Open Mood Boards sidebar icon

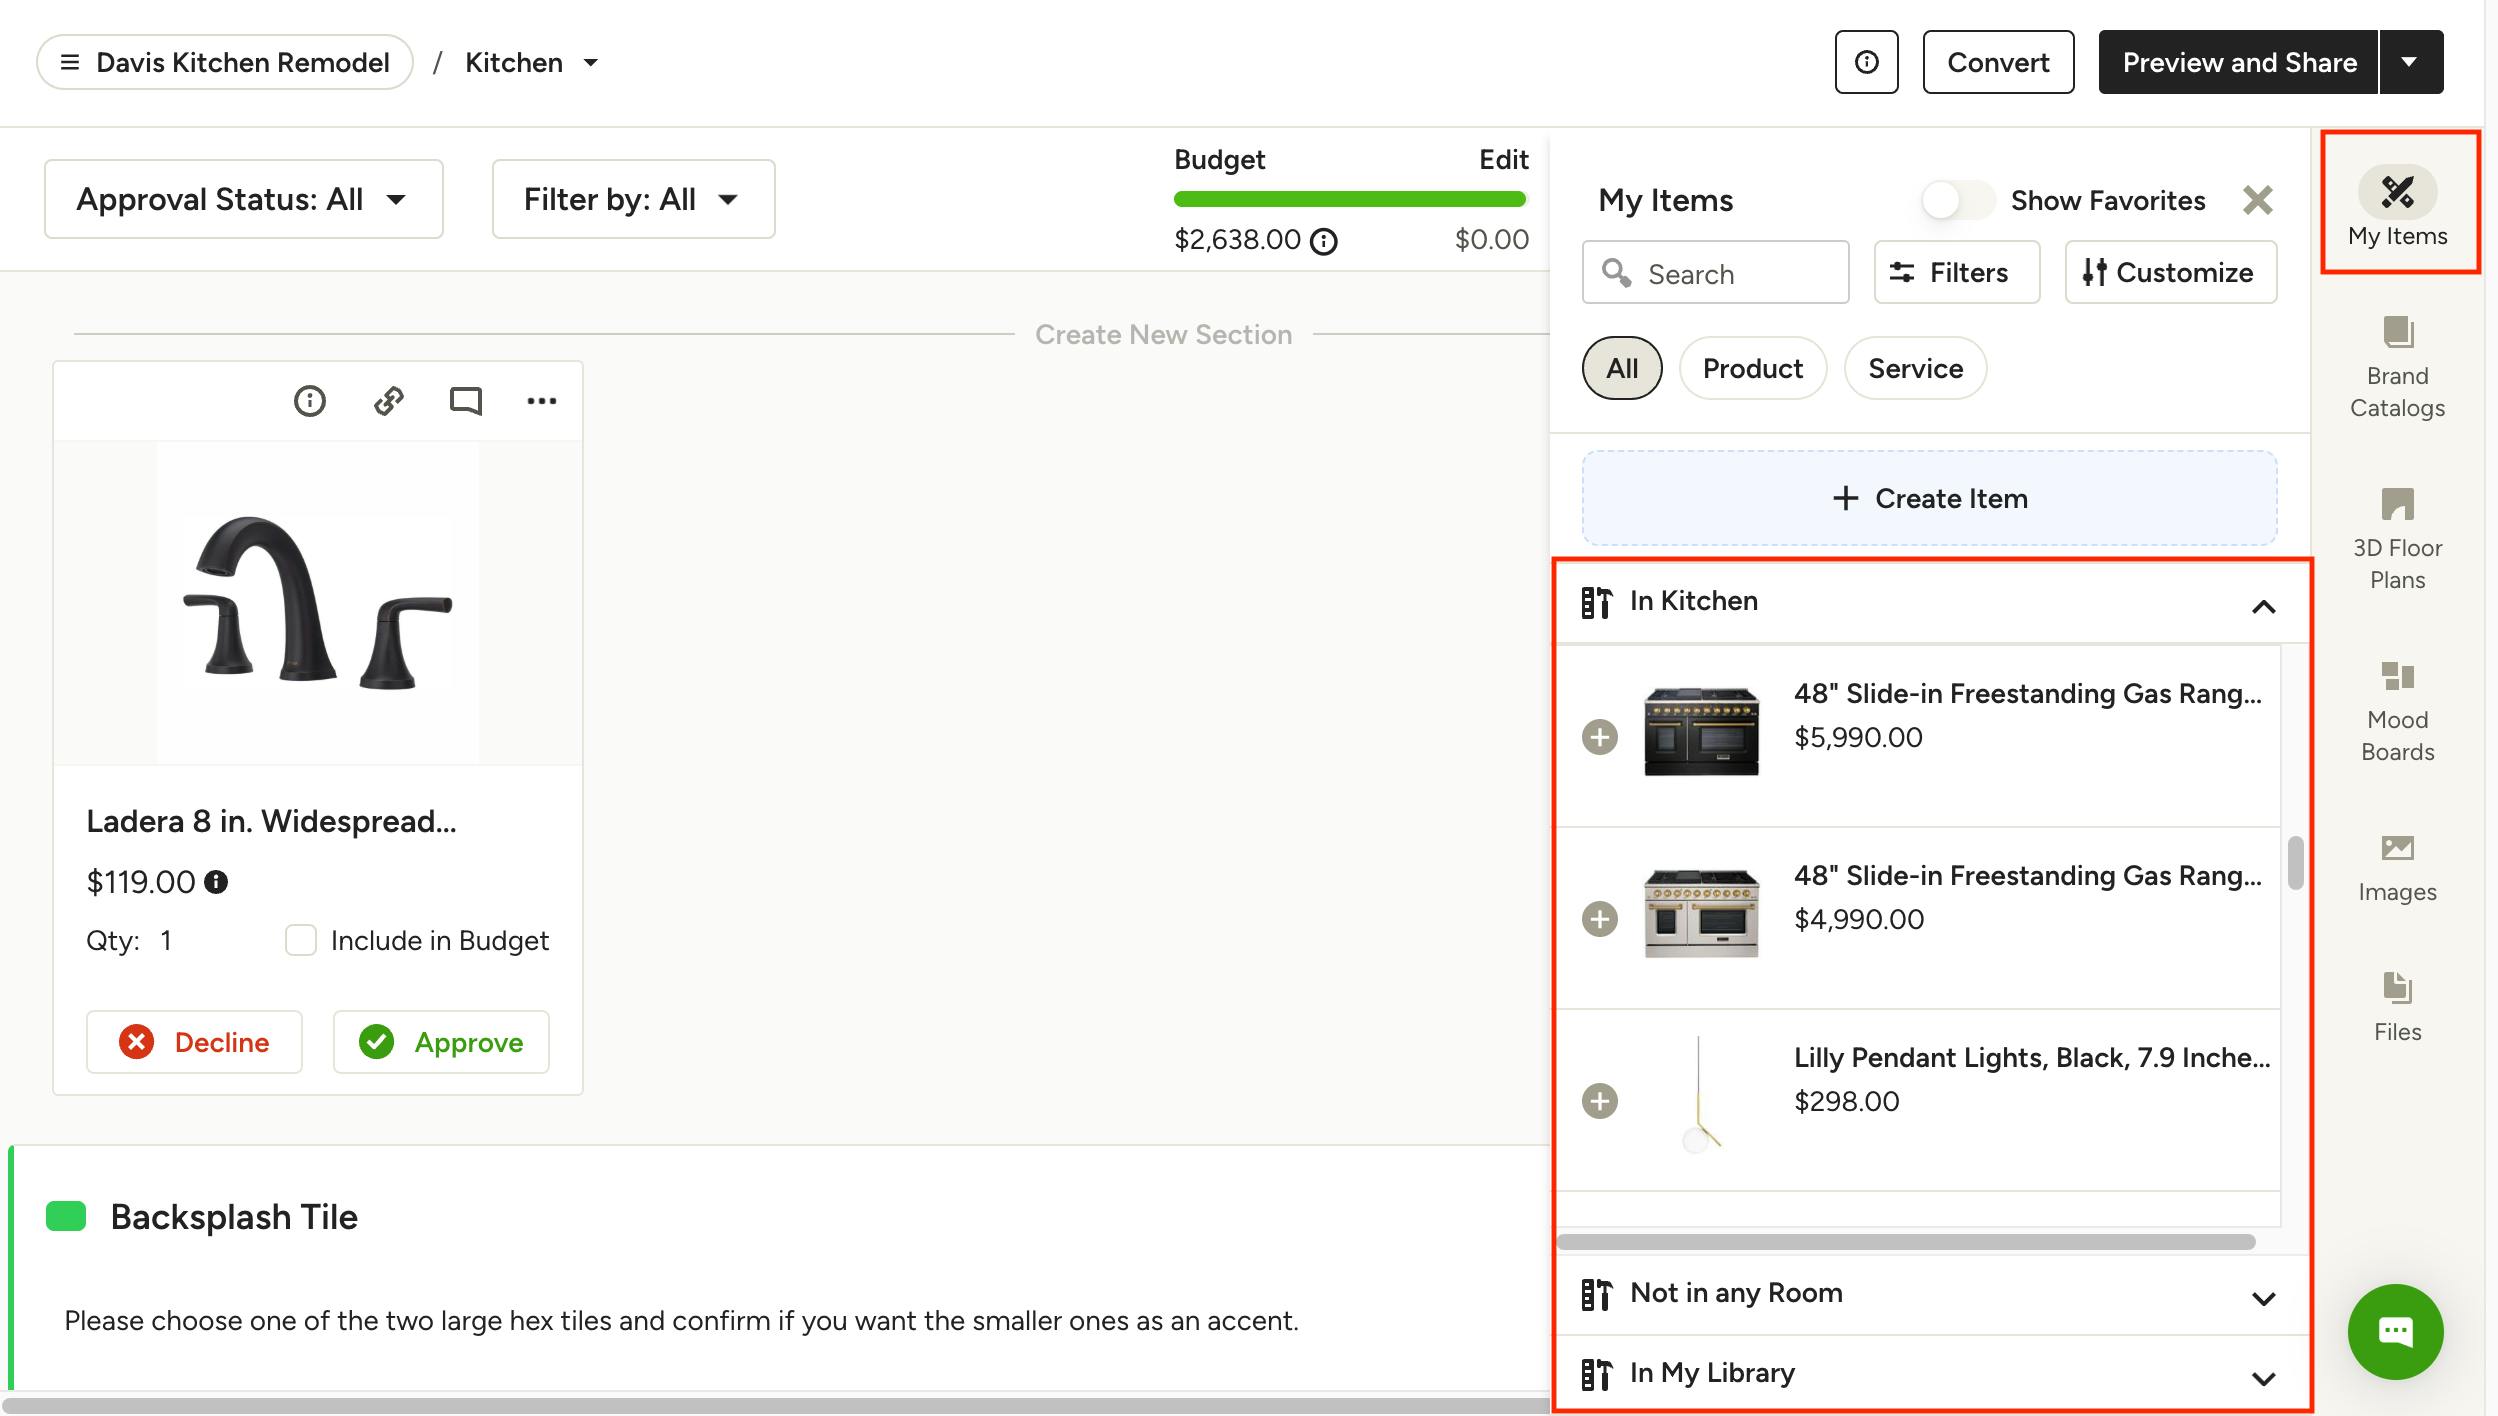click(x=2397, y=710)
